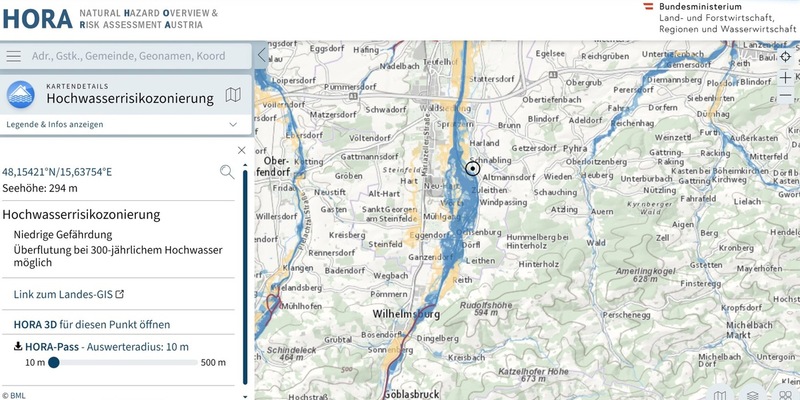Viewport: 800px width, 400px height.
Task: Open the map icon next to Hochwasserrisikozonierung
Action: pyautogui.click(x=233, y=96)
